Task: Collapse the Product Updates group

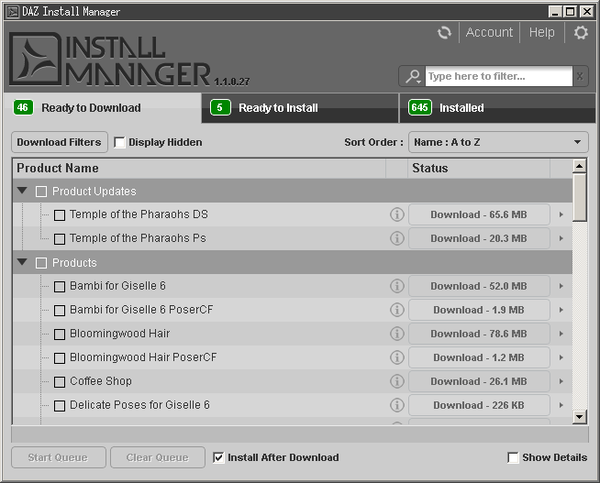Action: [x=22, y=190]
